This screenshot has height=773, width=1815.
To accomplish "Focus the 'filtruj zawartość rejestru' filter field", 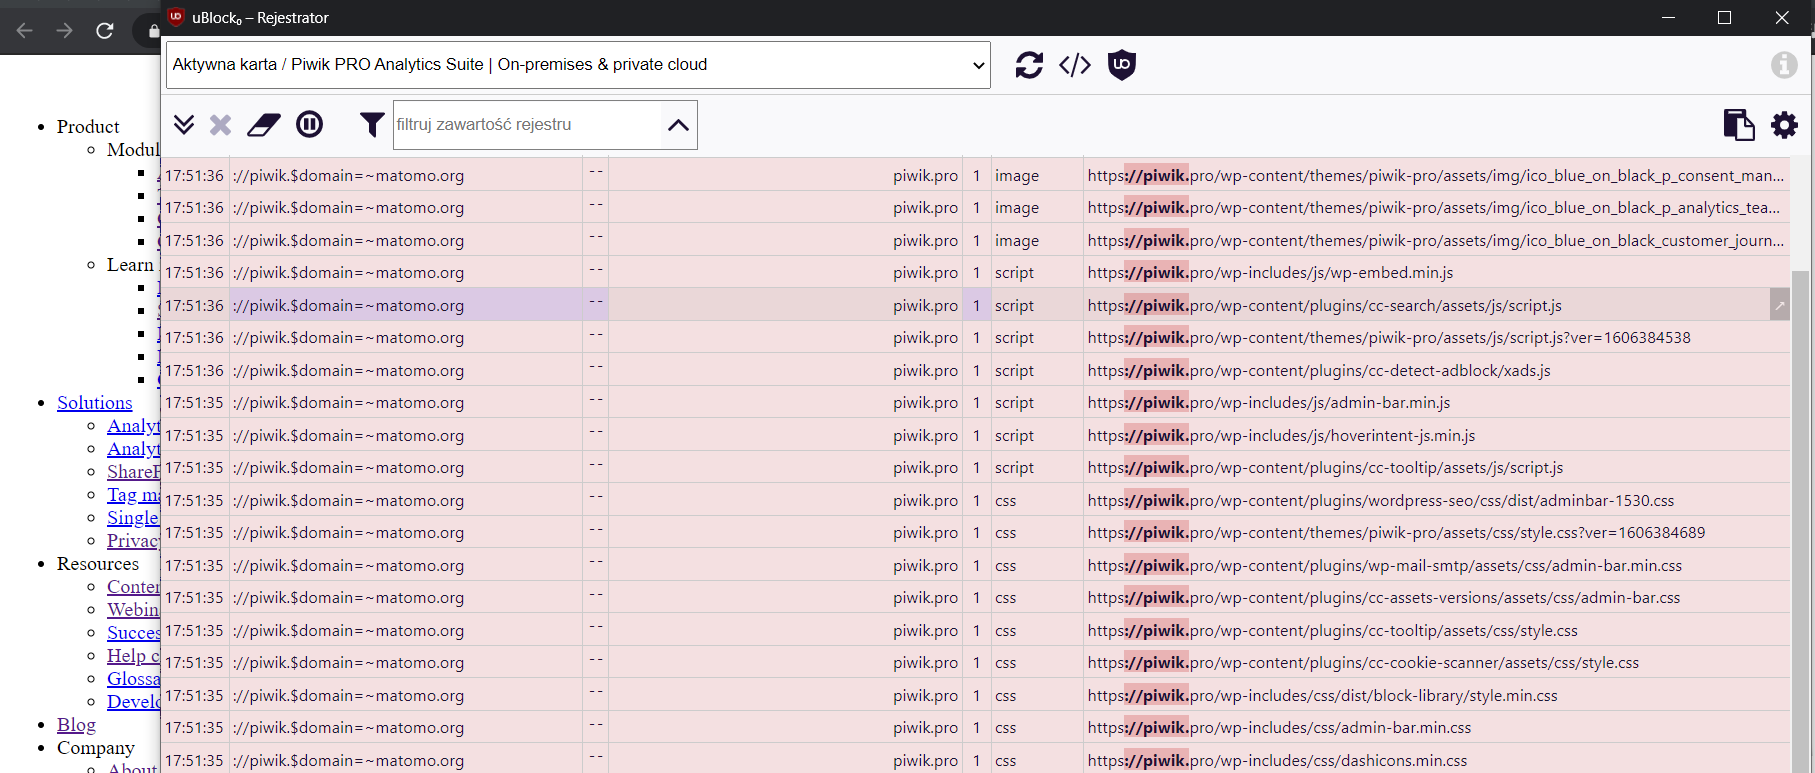I will point(527,125).
